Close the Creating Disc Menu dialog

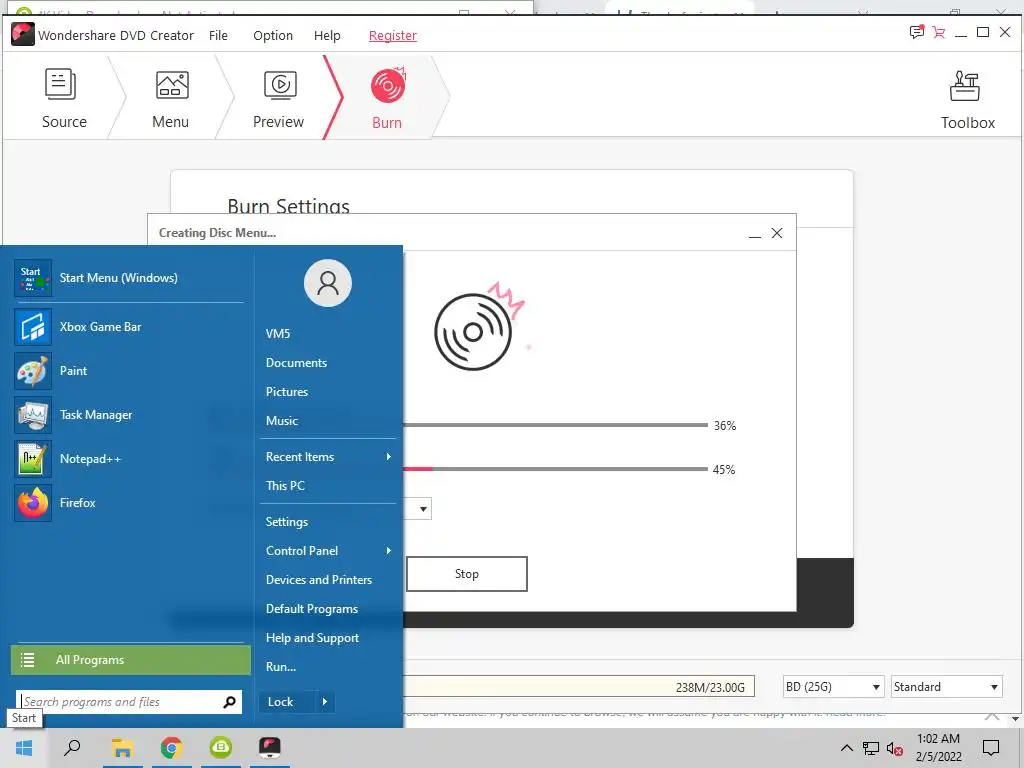(776, 233)
